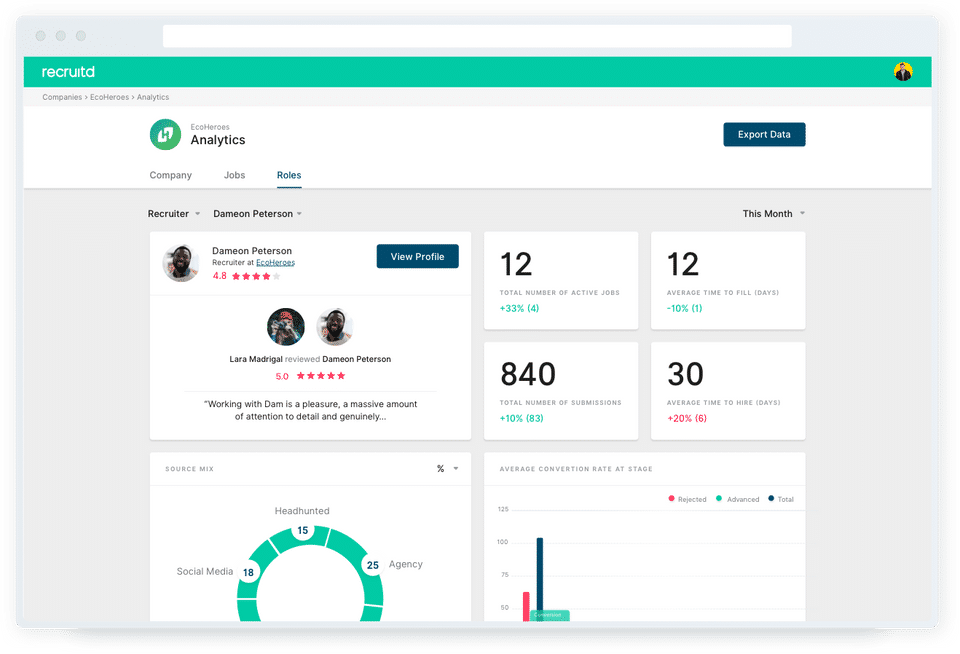Switch to the Company tab
This screenshot has width=960, height=654.
click(171, 175)
